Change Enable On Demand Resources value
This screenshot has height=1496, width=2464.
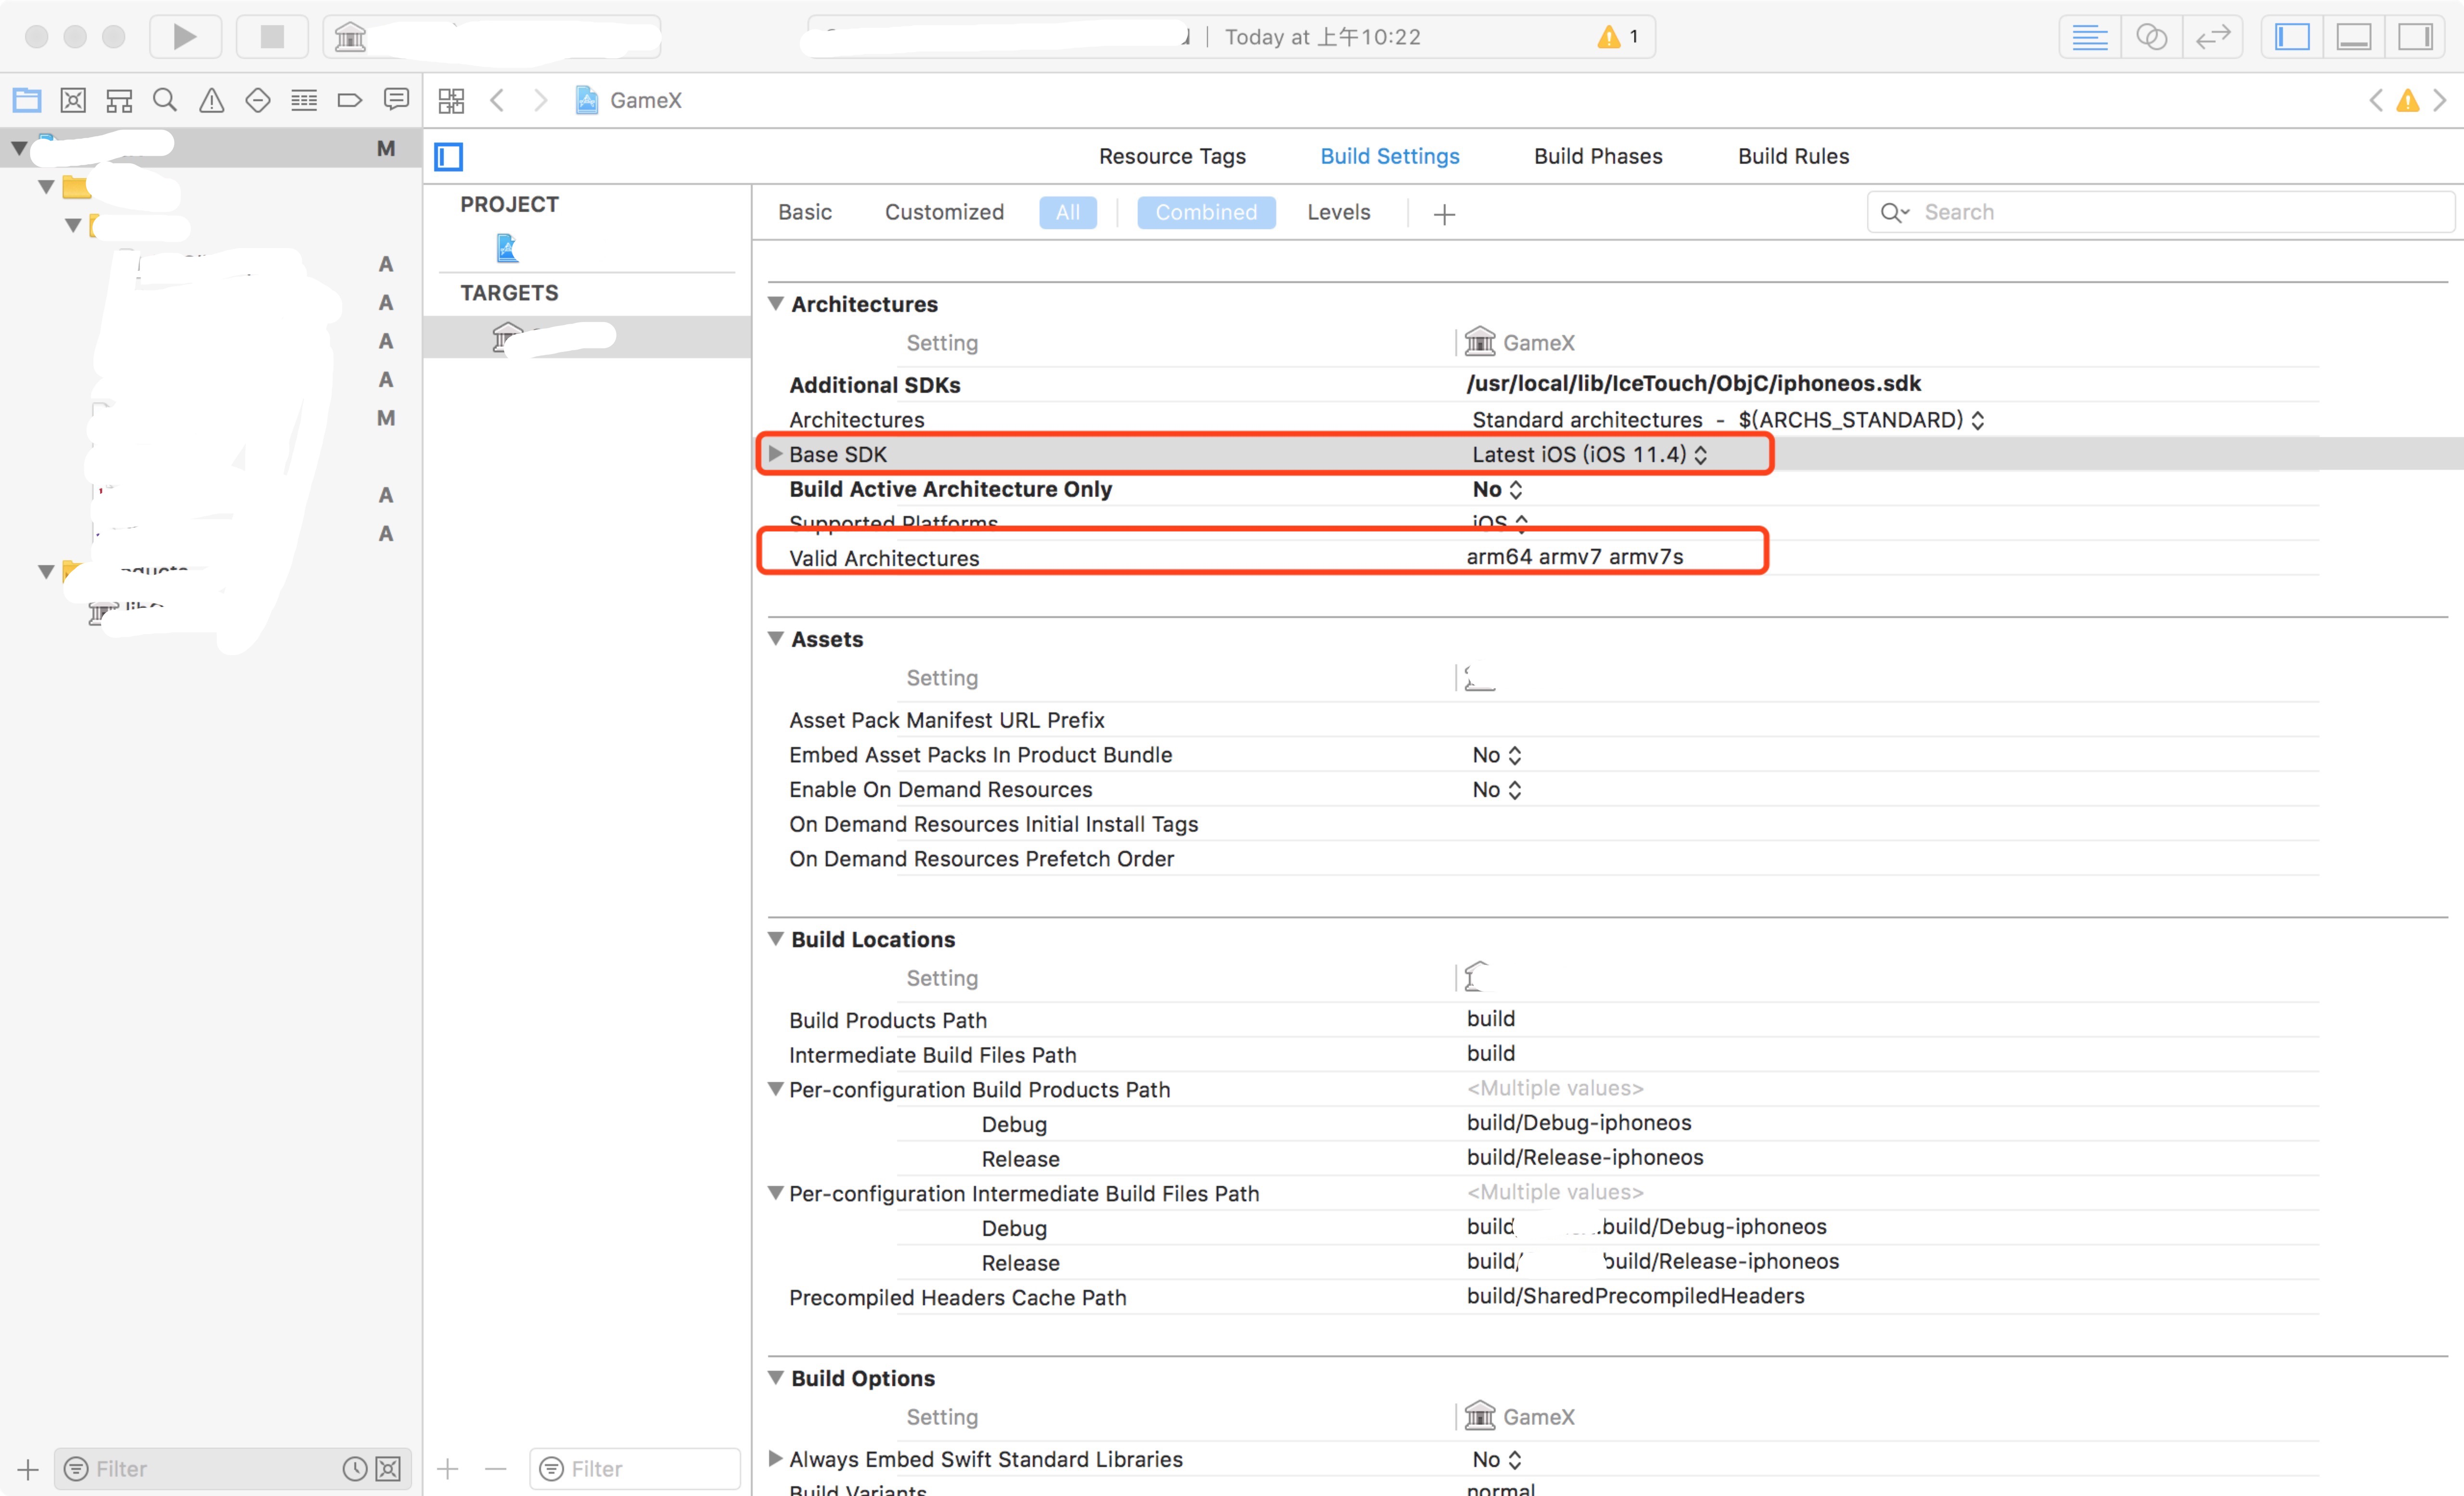coord(1497,790)
